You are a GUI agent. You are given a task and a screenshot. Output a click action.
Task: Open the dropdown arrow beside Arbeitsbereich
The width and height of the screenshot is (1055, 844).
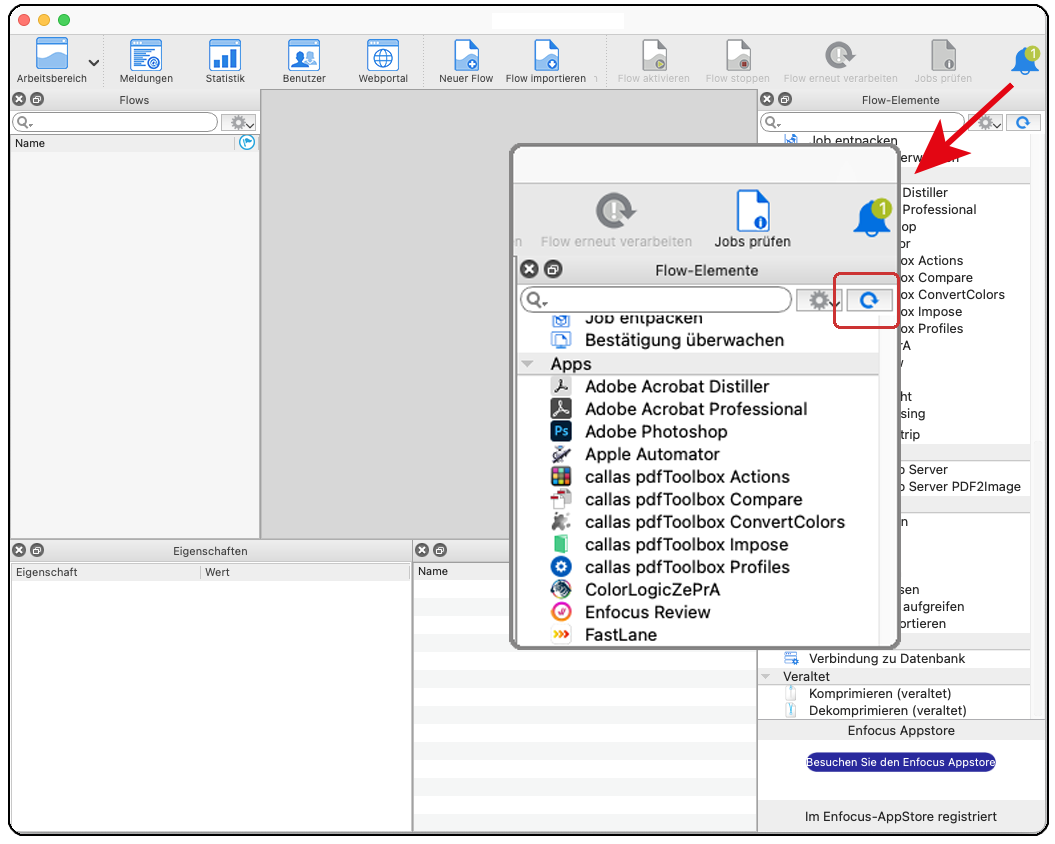tap(94, 62)
